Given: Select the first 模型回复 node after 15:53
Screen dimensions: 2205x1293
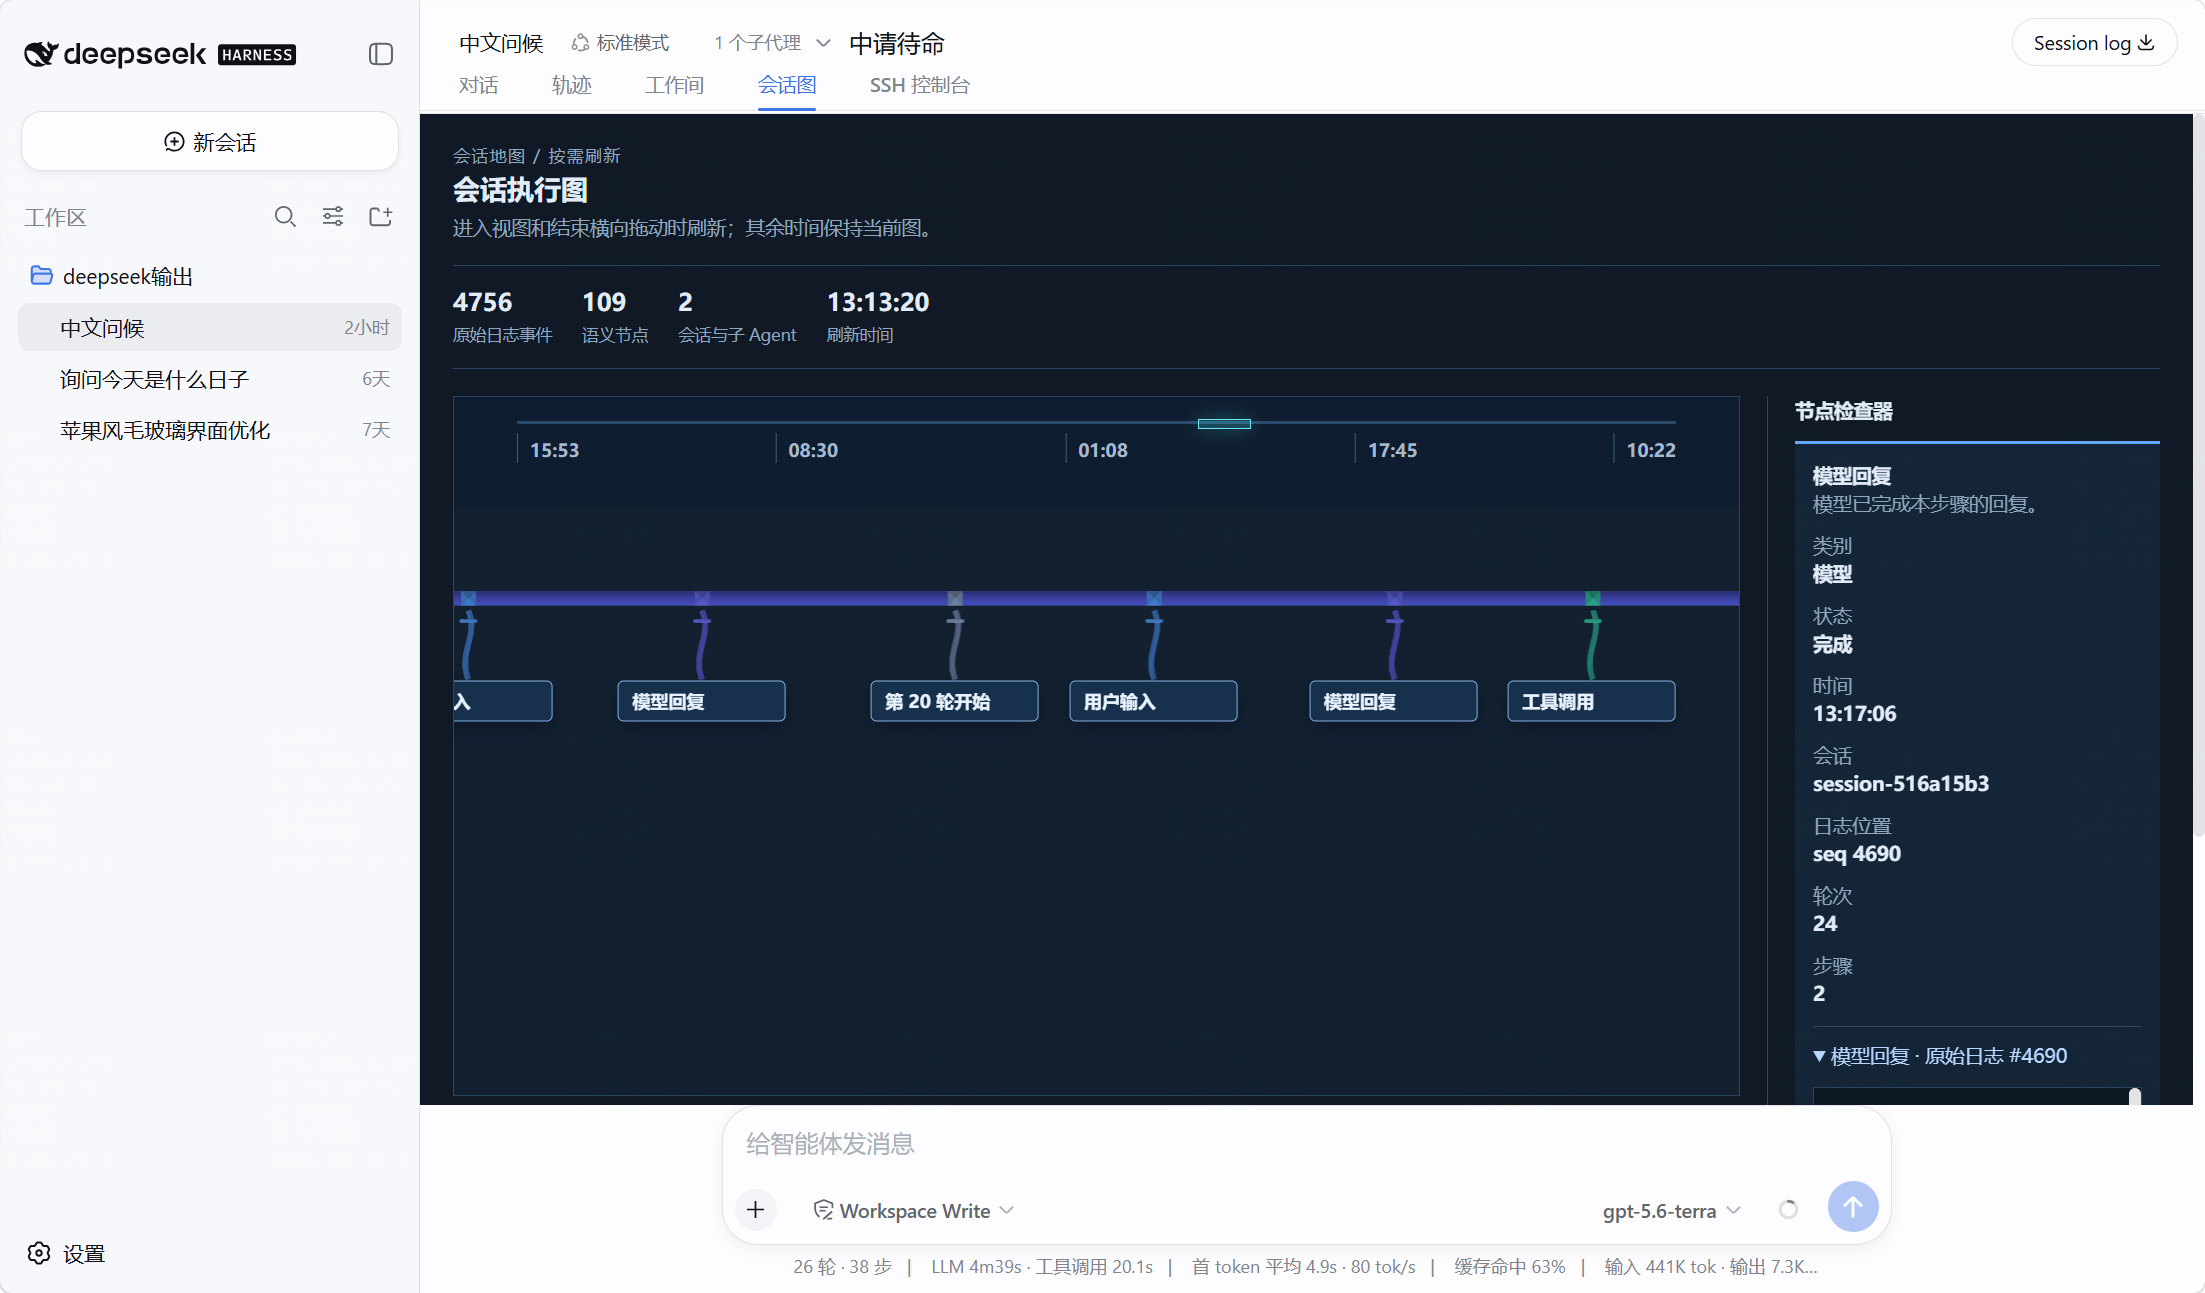Looking at the screenshot, I should coord(701,701).
